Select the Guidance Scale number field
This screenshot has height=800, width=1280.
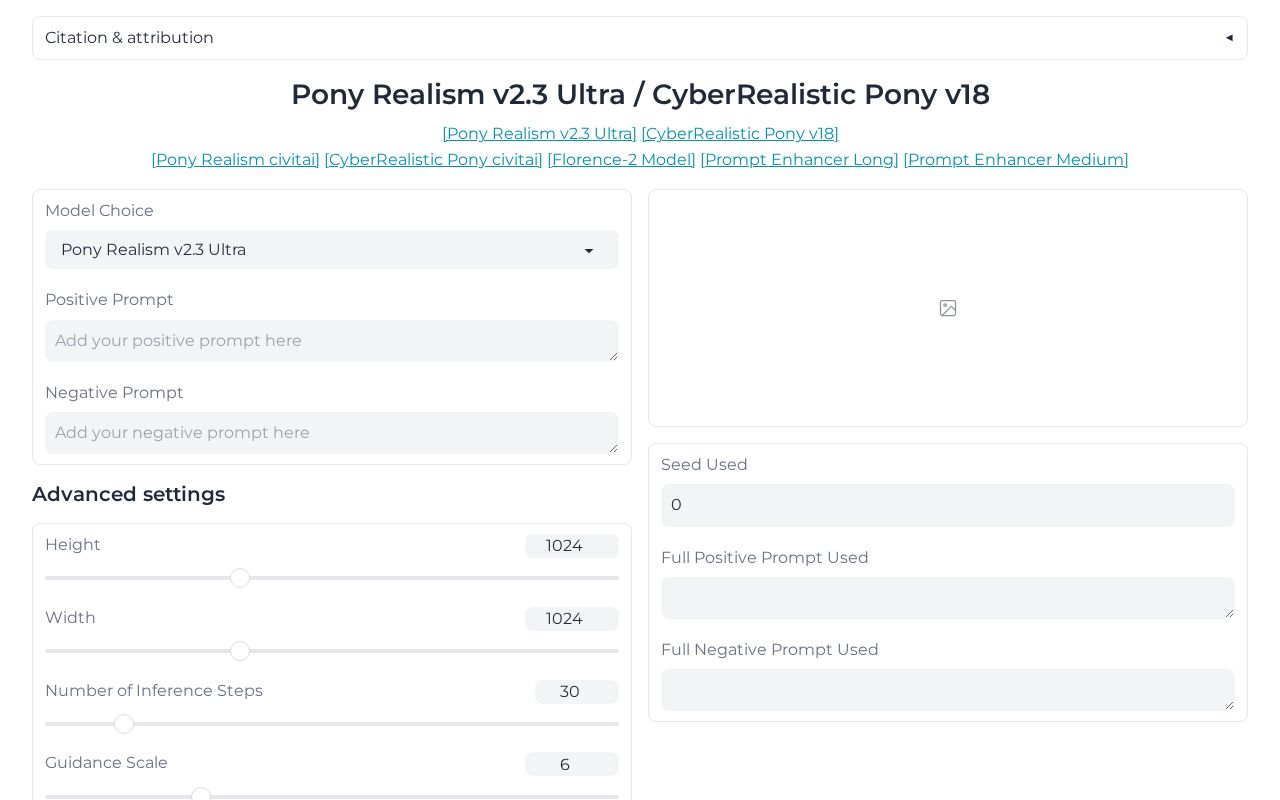click(x=572, y=764)
